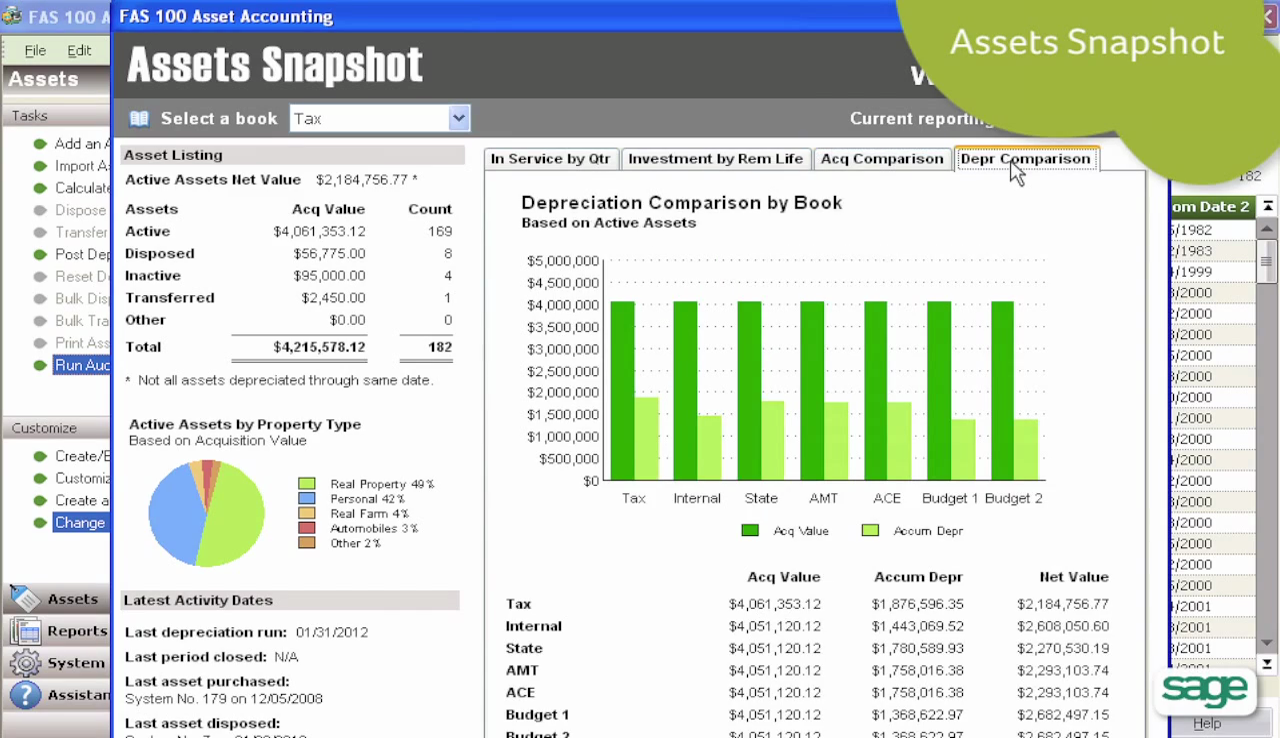Click the Calculate task link
1280x738 pixels.
click(x=81, y=188)
